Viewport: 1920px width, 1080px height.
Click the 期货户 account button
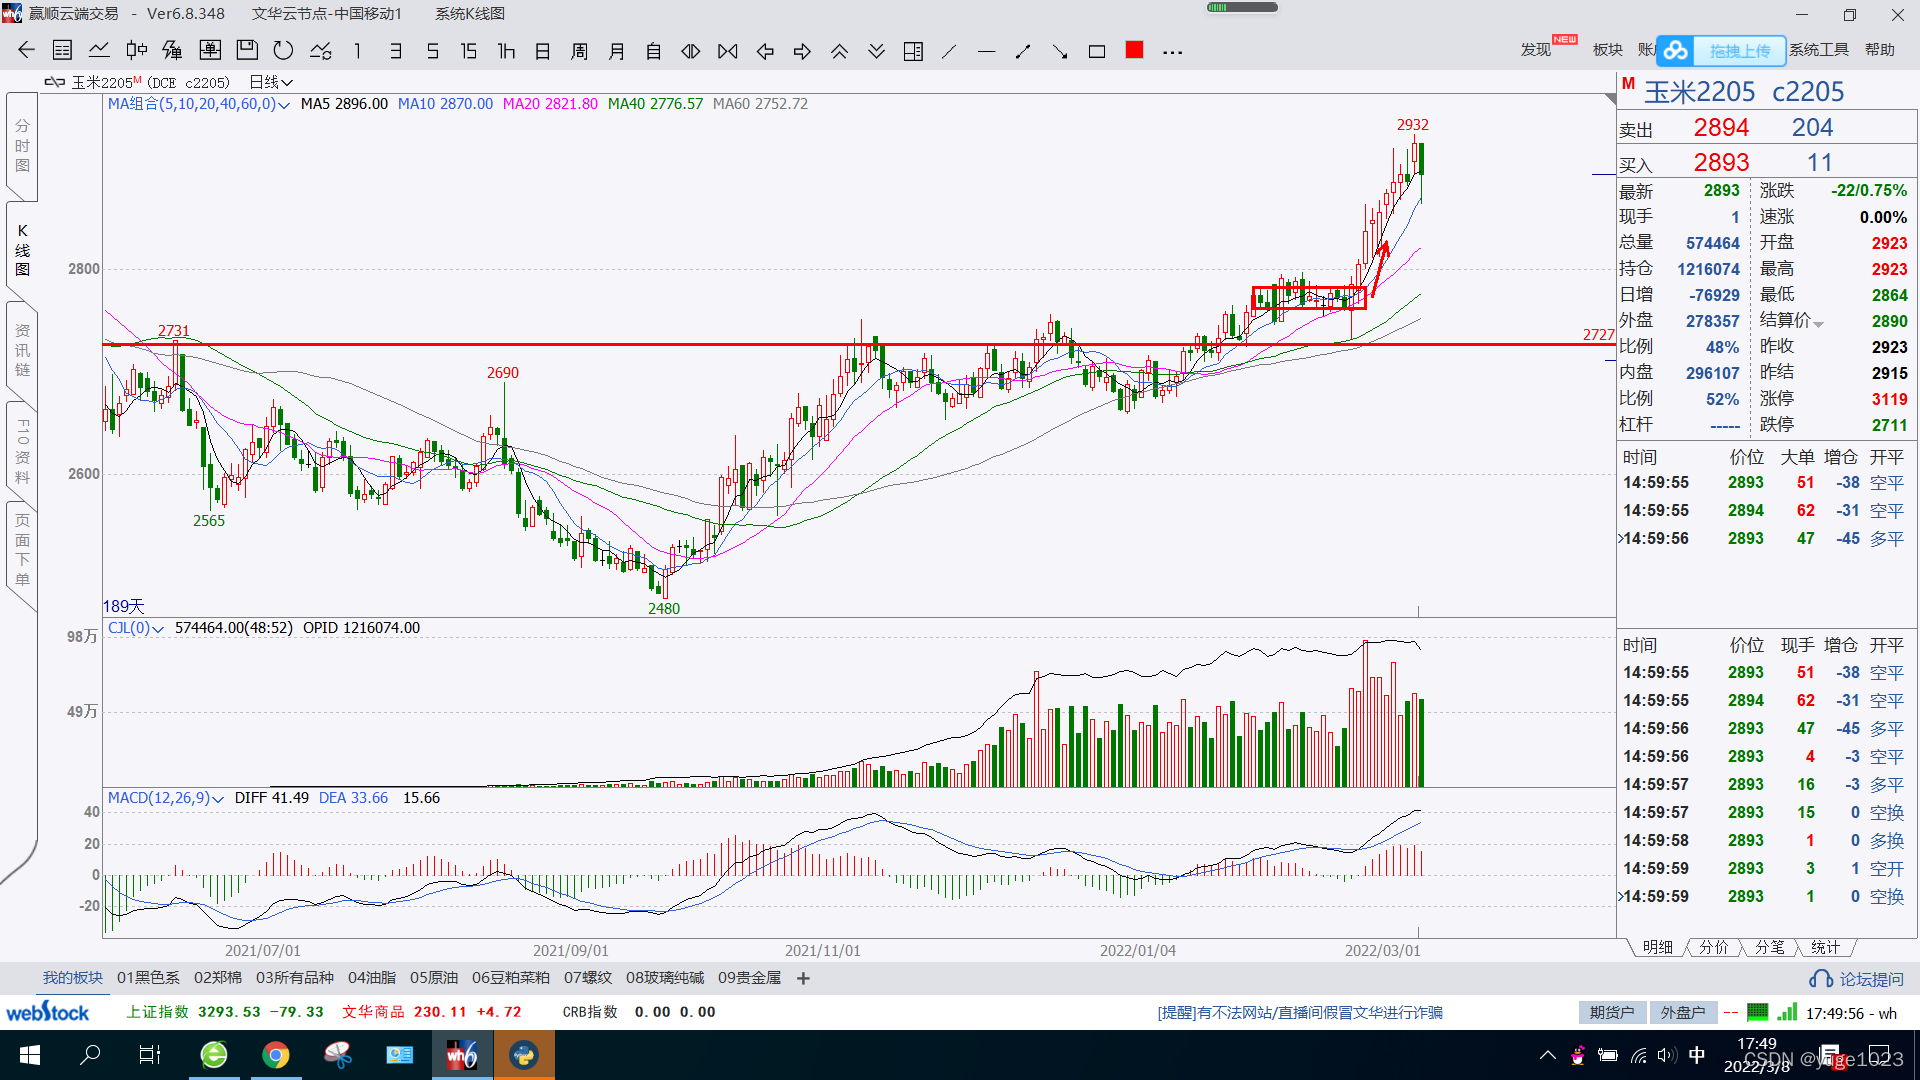point(1612,1013)
